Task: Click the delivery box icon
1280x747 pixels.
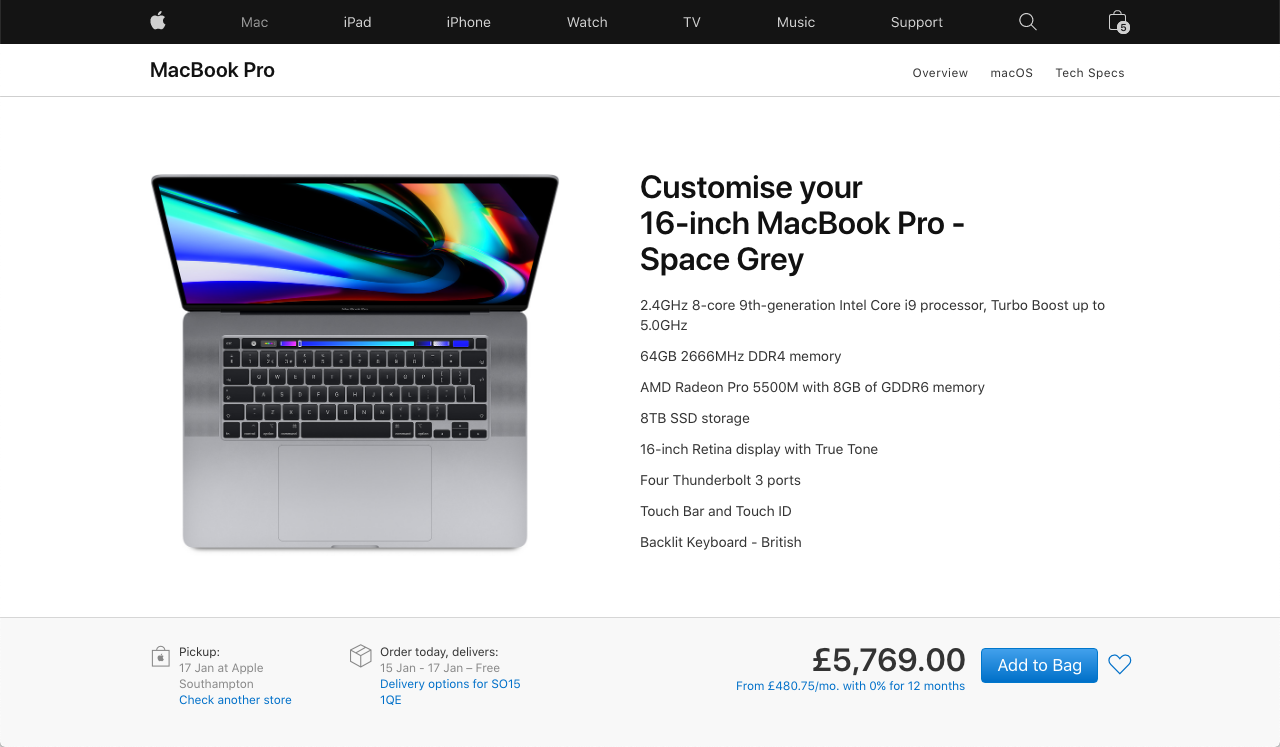Action: click(360, 656)
